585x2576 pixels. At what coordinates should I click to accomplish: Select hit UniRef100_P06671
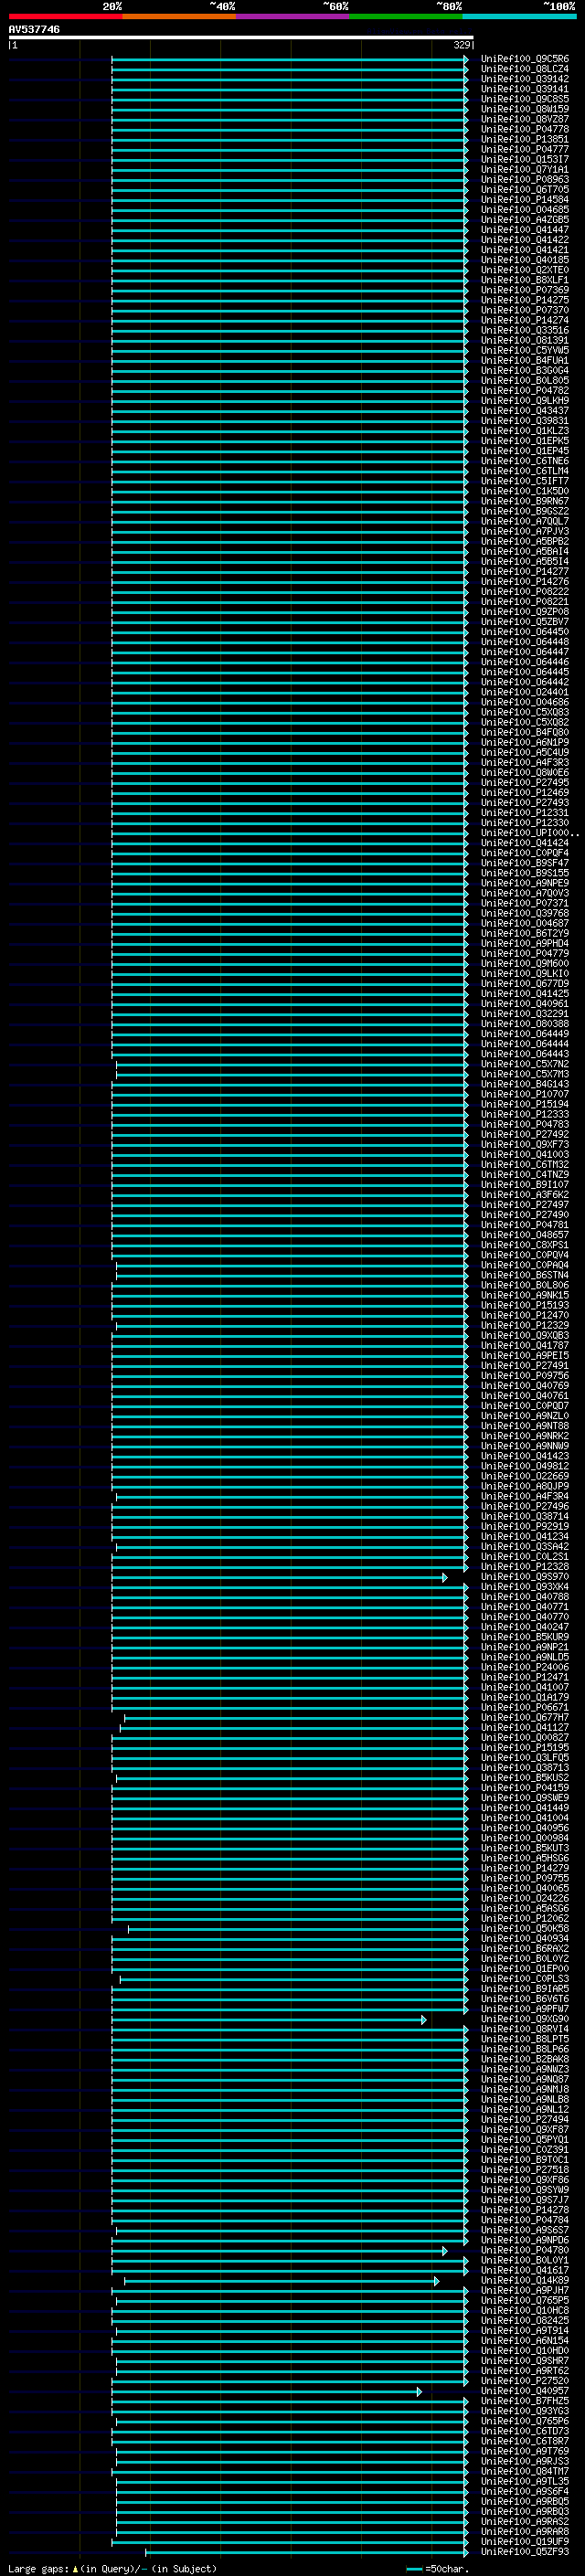[x=524, y=1707]
